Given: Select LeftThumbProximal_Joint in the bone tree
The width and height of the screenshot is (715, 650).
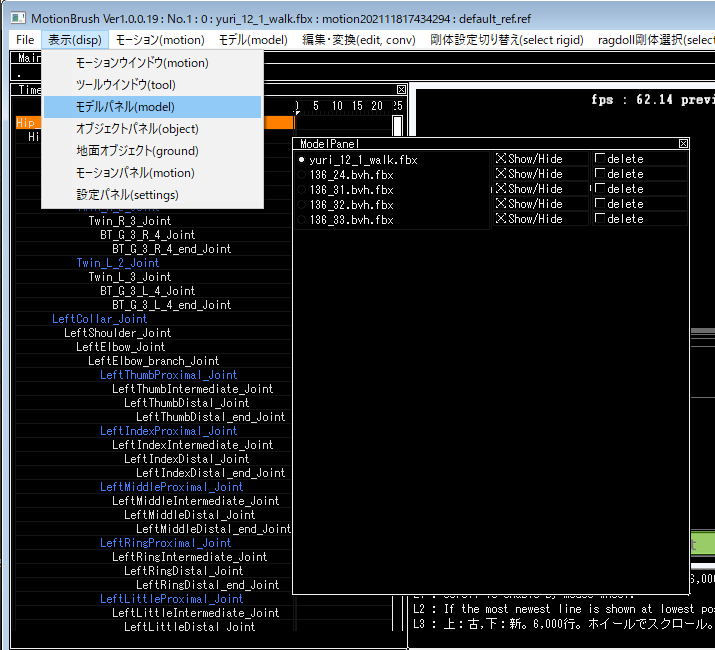Looking at the screenshot, I should (168, 375).
